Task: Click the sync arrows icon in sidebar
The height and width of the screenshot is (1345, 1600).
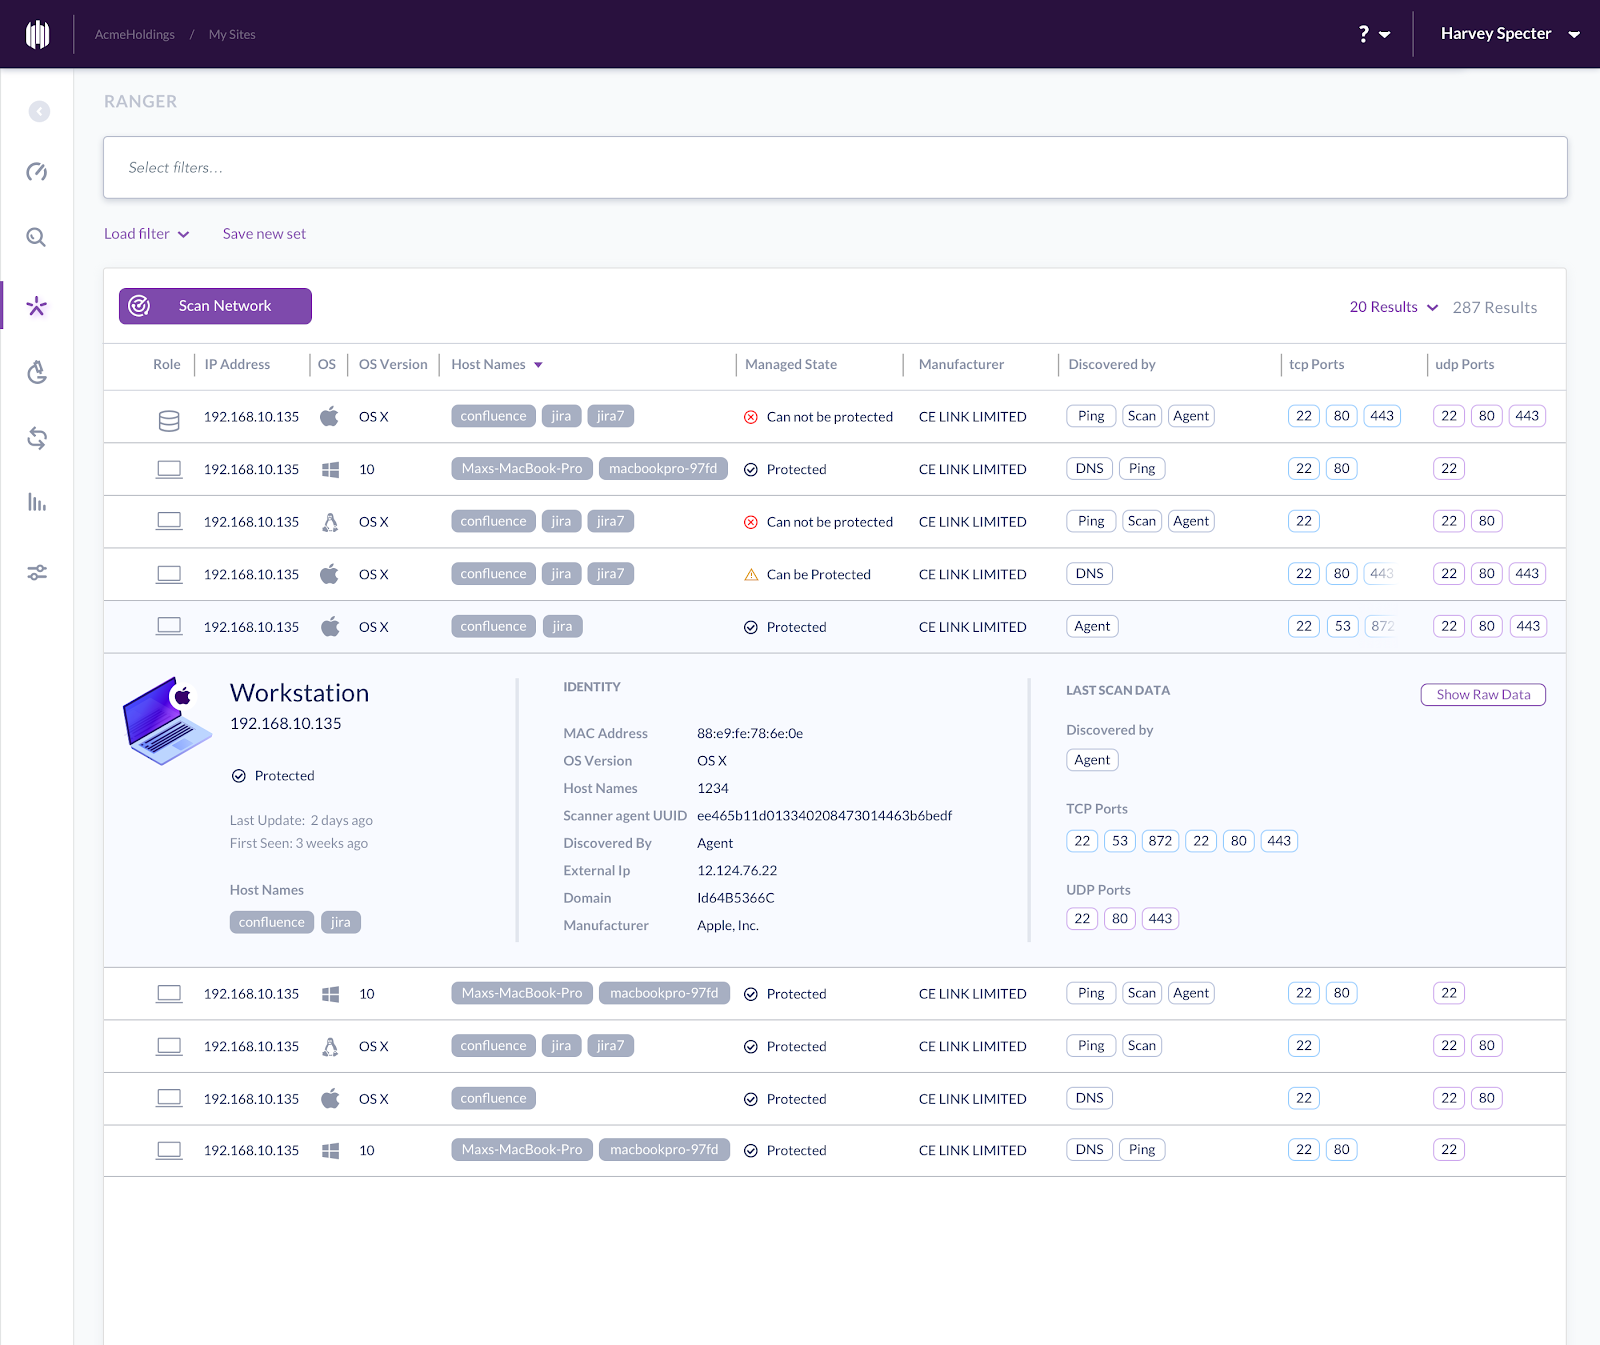Action: (37, 438)
